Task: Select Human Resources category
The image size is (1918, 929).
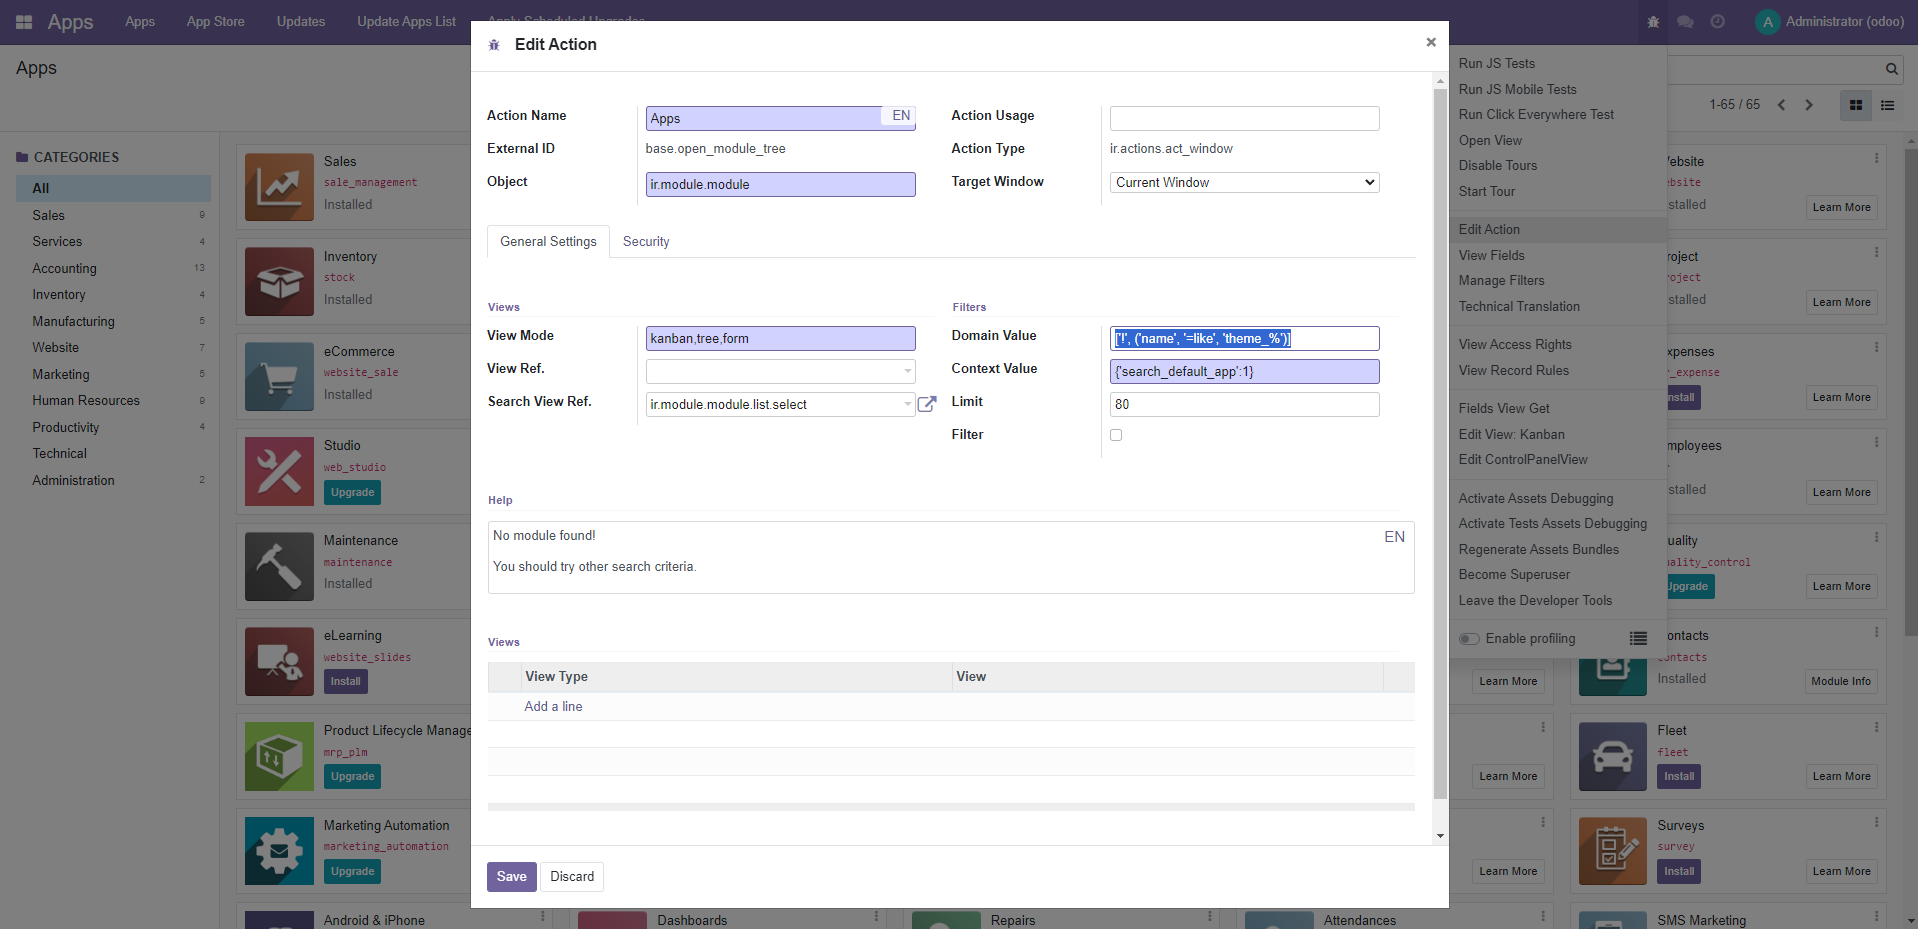Action: (86, 400)
